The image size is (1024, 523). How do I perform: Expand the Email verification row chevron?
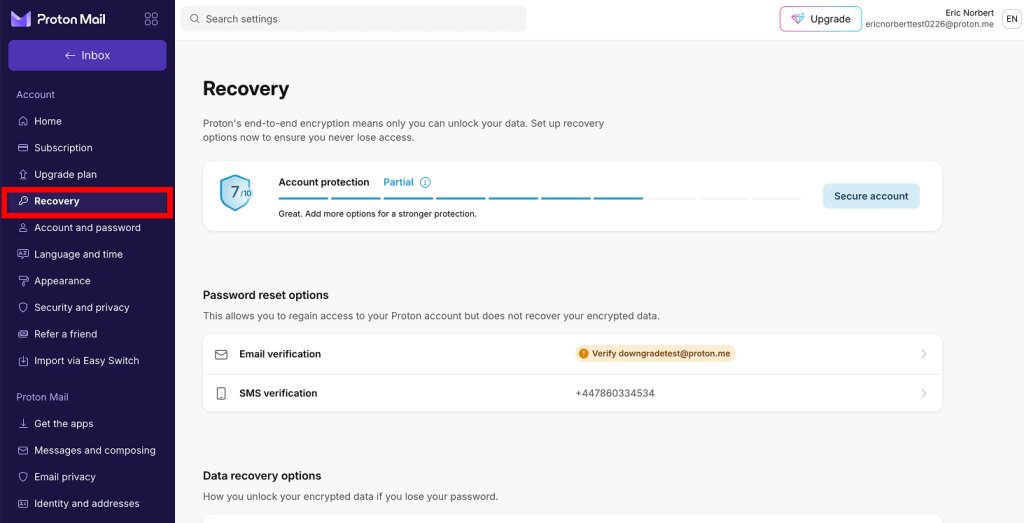[923, 354]
